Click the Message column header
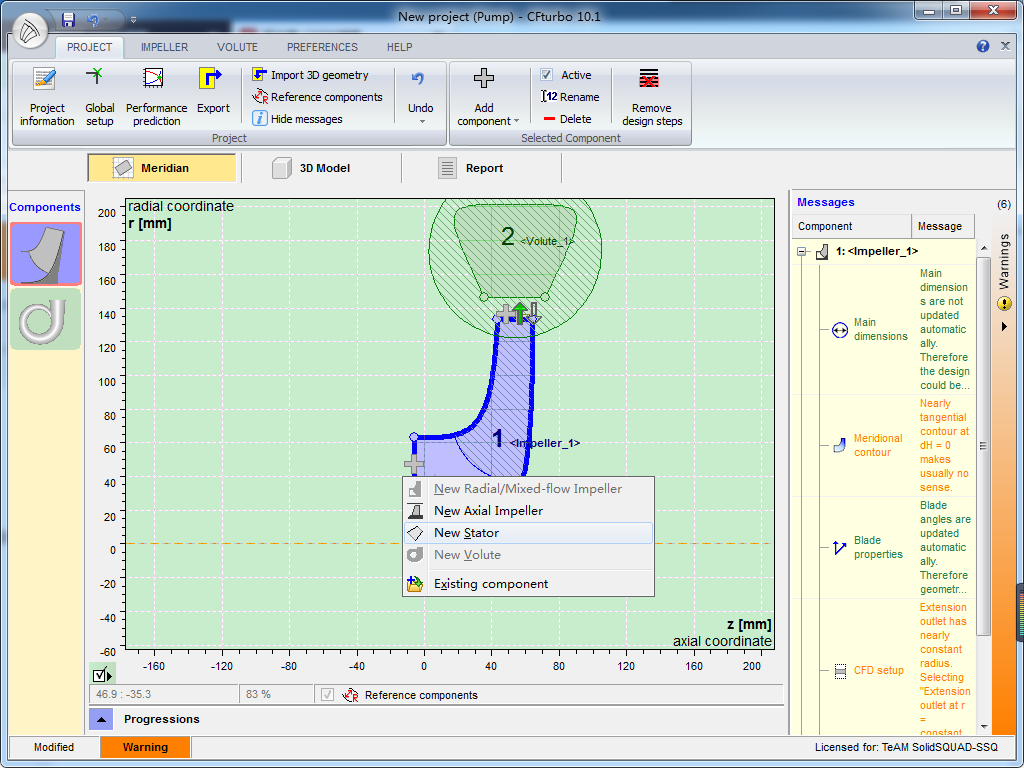The width and height of the screenshot is (1024, 768). pyautogui.click(x=942, y=226)
